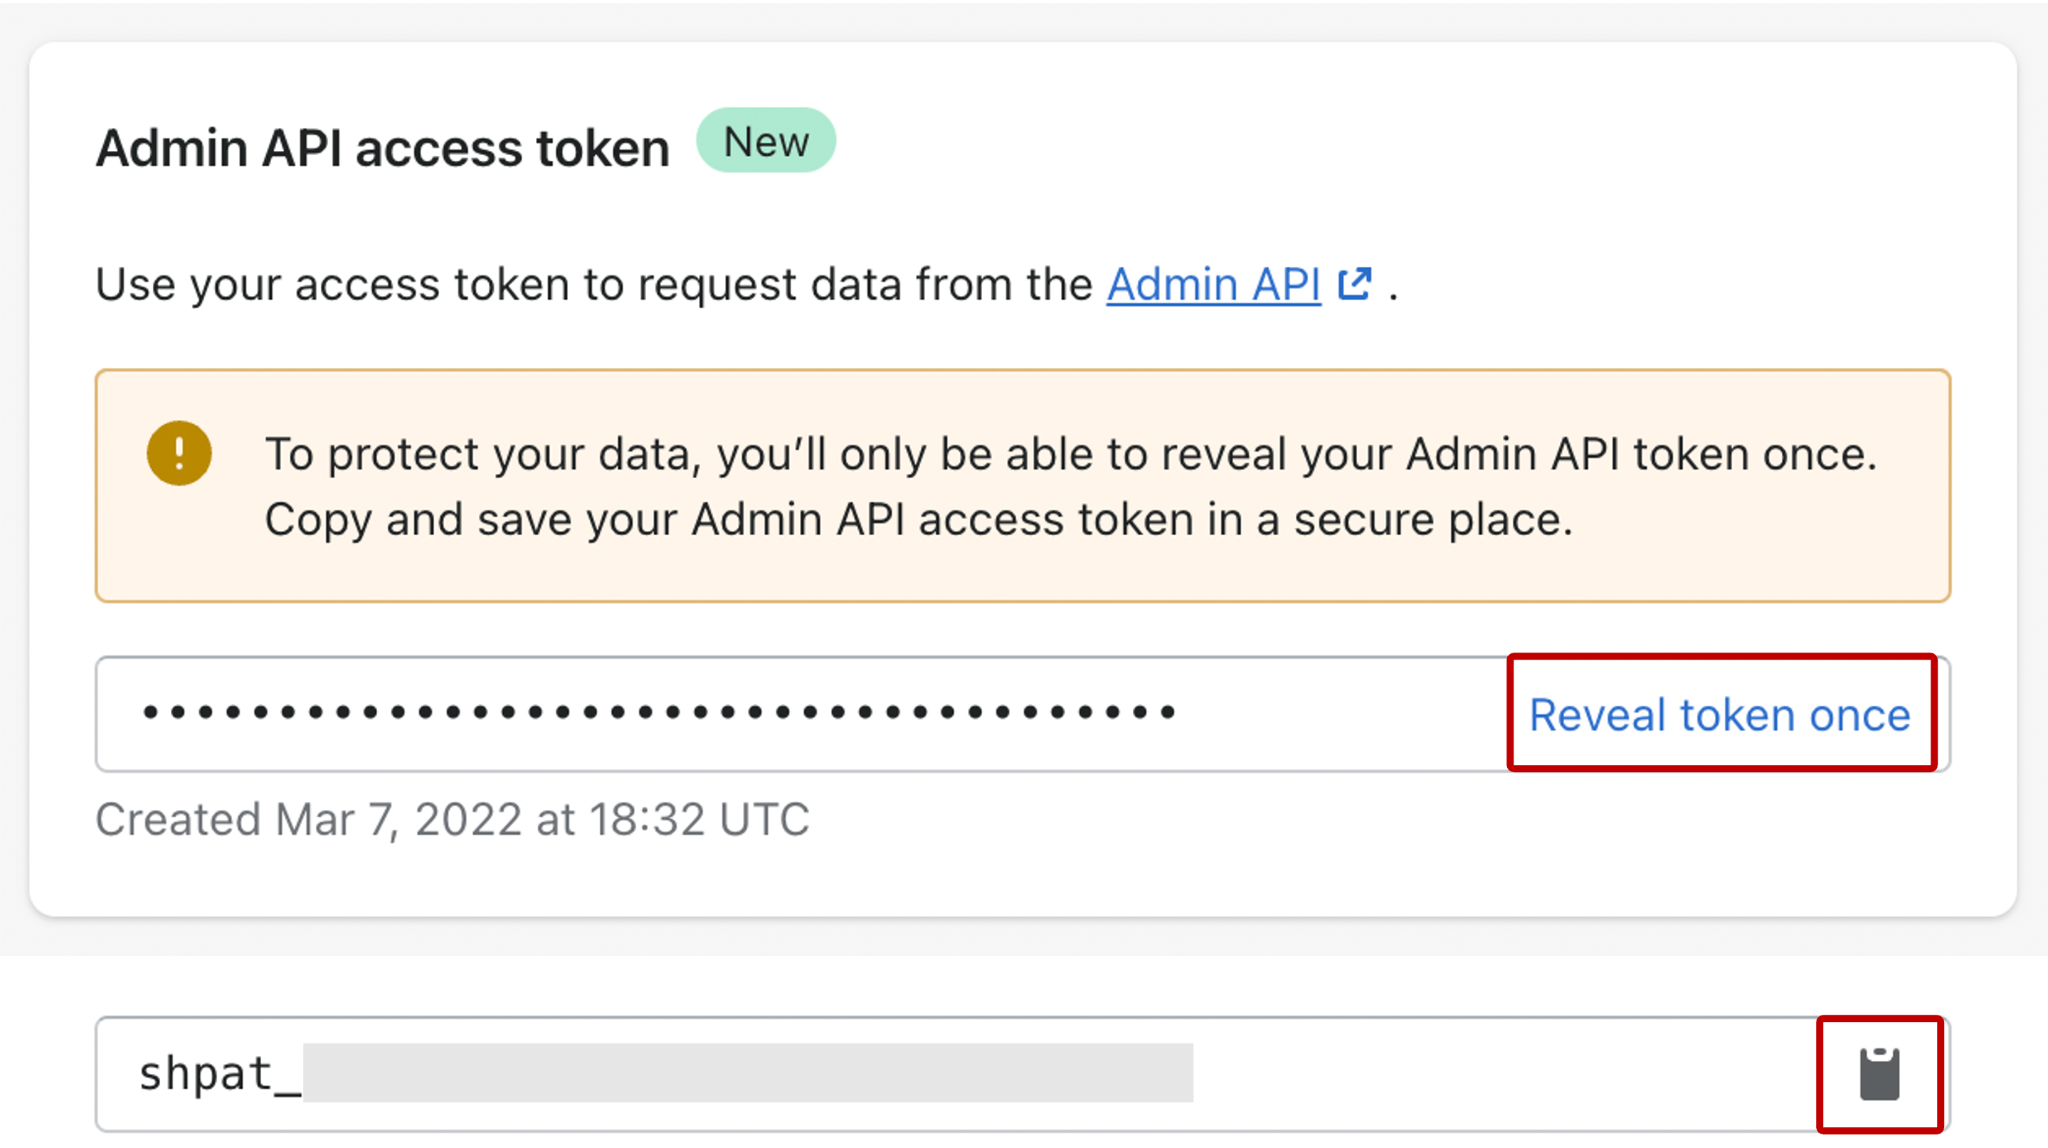The height and width of the screenshot is (1148, 2048).
Task: Click the green New badge
Action: (x=766, y=141)
